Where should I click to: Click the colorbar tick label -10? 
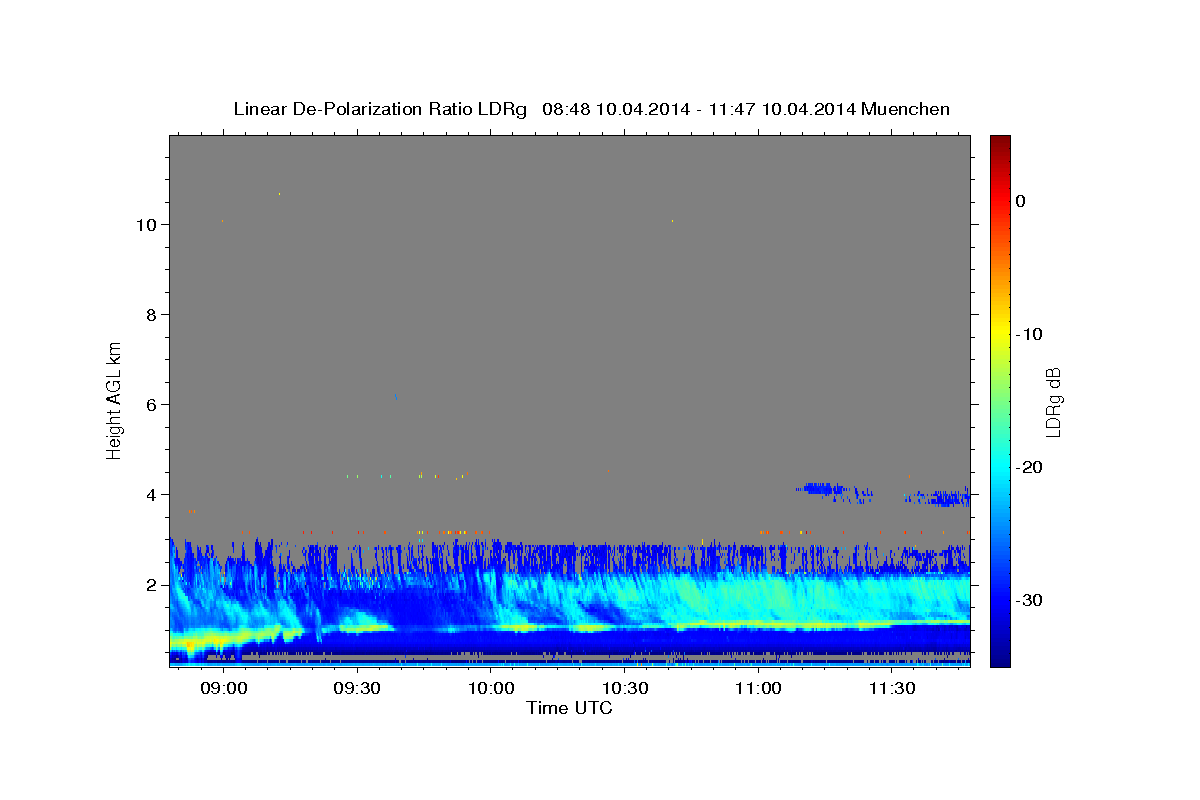(x=1029, y=334)
